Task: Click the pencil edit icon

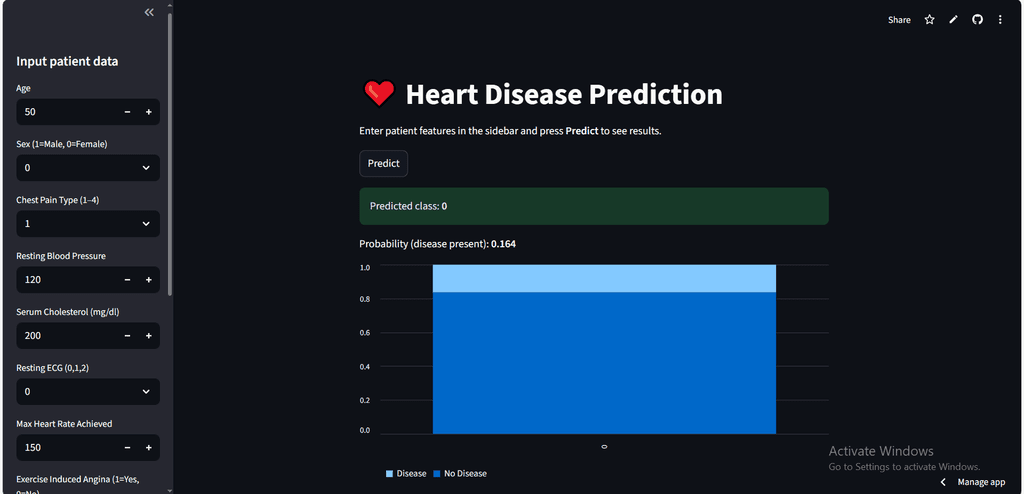Action: (x=953, y=19)
